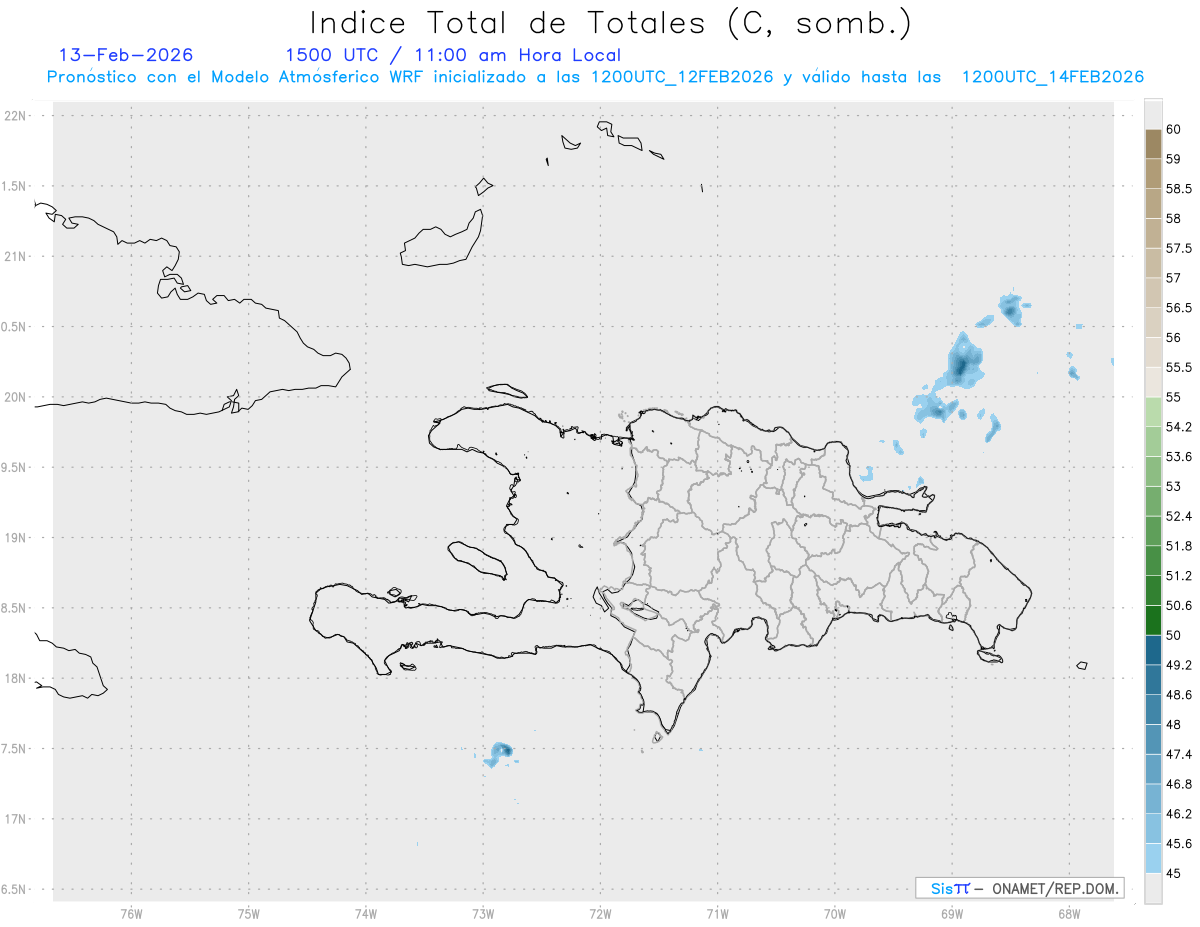Click the colorbar value '60'
Screen dimensions: 1200x927
click(1174, 129)
